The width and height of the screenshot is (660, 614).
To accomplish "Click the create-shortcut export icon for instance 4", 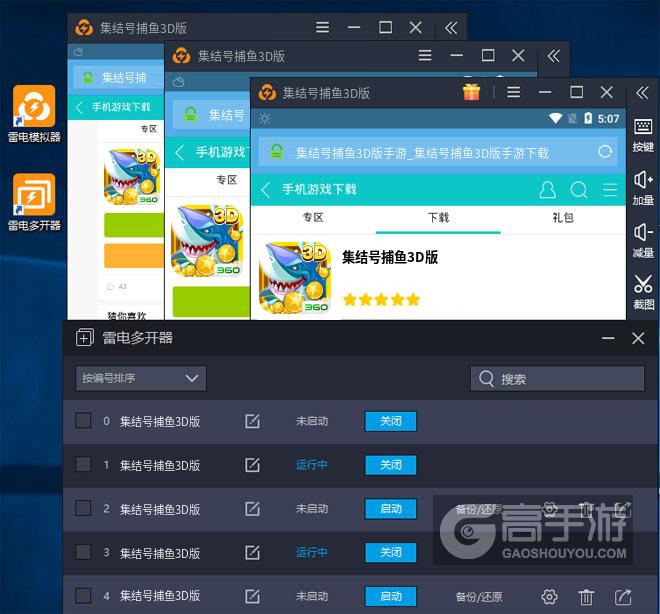I will point(623,596).
